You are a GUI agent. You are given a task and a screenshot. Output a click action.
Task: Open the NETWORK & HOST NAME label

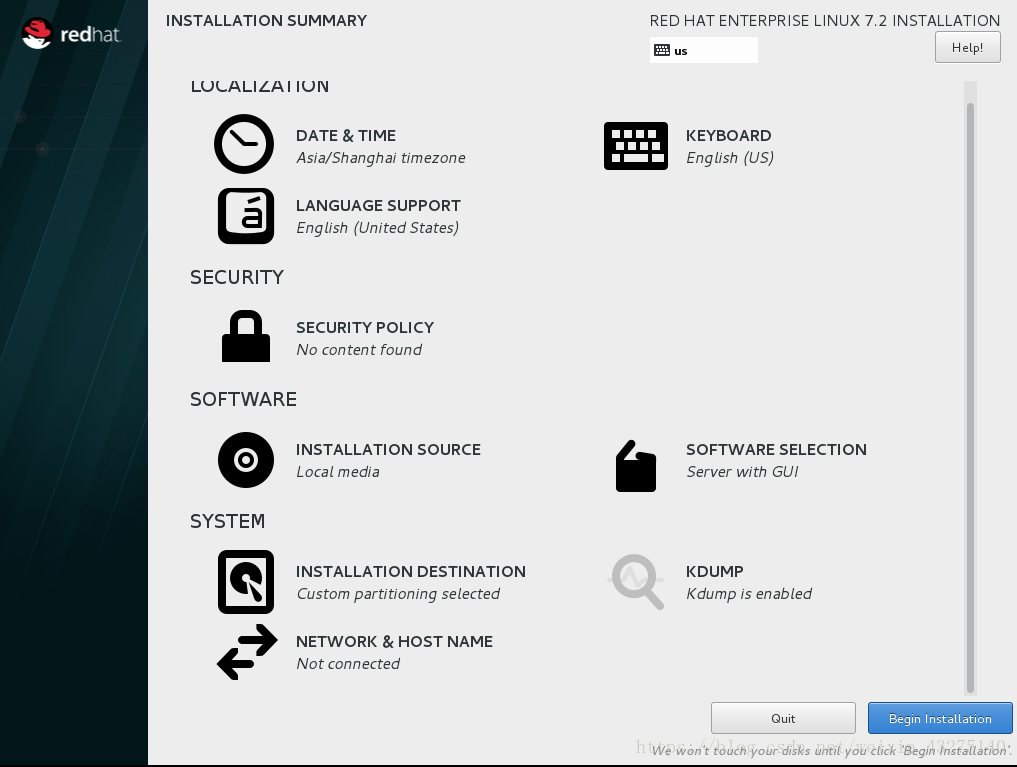(x=394, y=641)
